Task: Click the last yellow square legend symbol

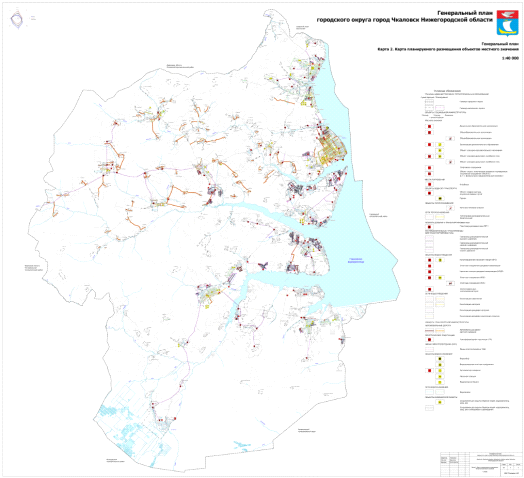Action: pyautogui.click(x=440, y=402)
